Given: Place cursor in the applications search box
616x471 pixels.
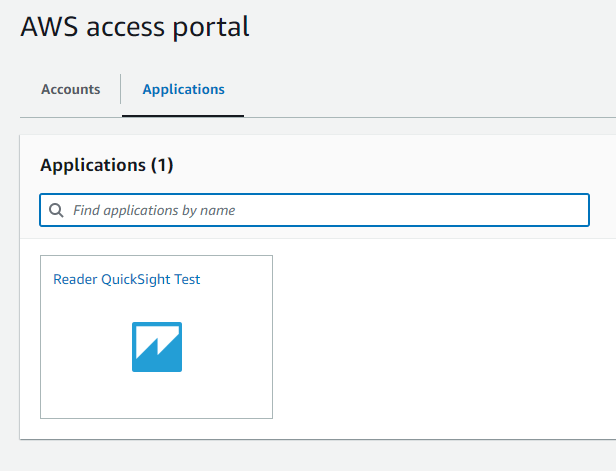Looking at the screenshot, I should [x=314, y=210].
